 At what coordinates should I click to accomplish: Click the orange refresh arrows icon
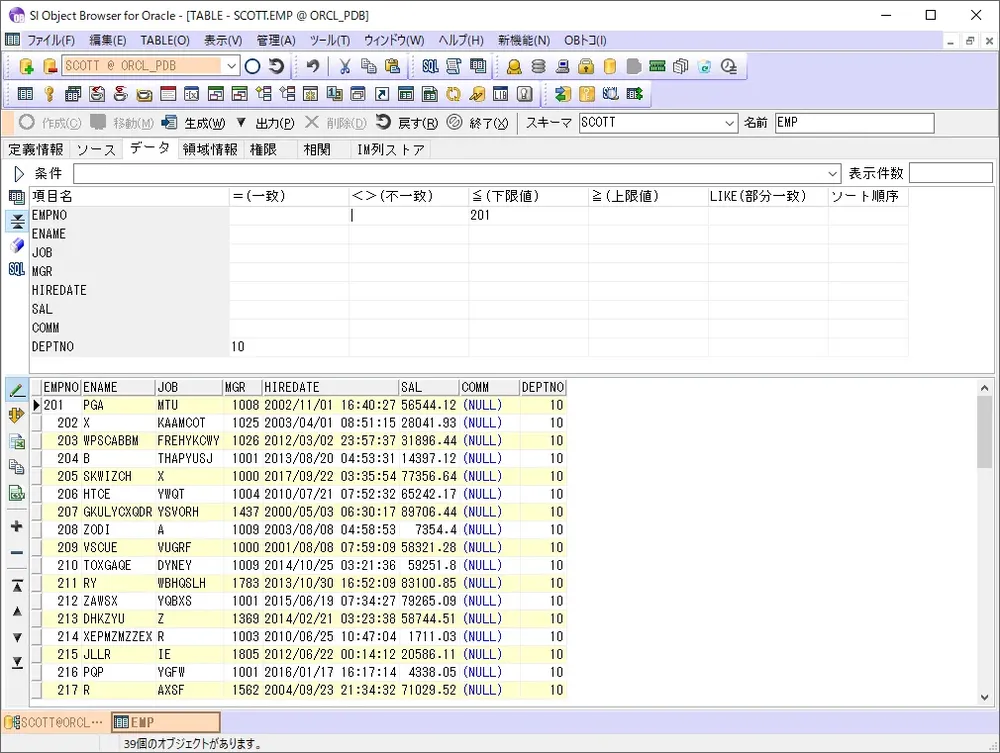pos(453,94)
